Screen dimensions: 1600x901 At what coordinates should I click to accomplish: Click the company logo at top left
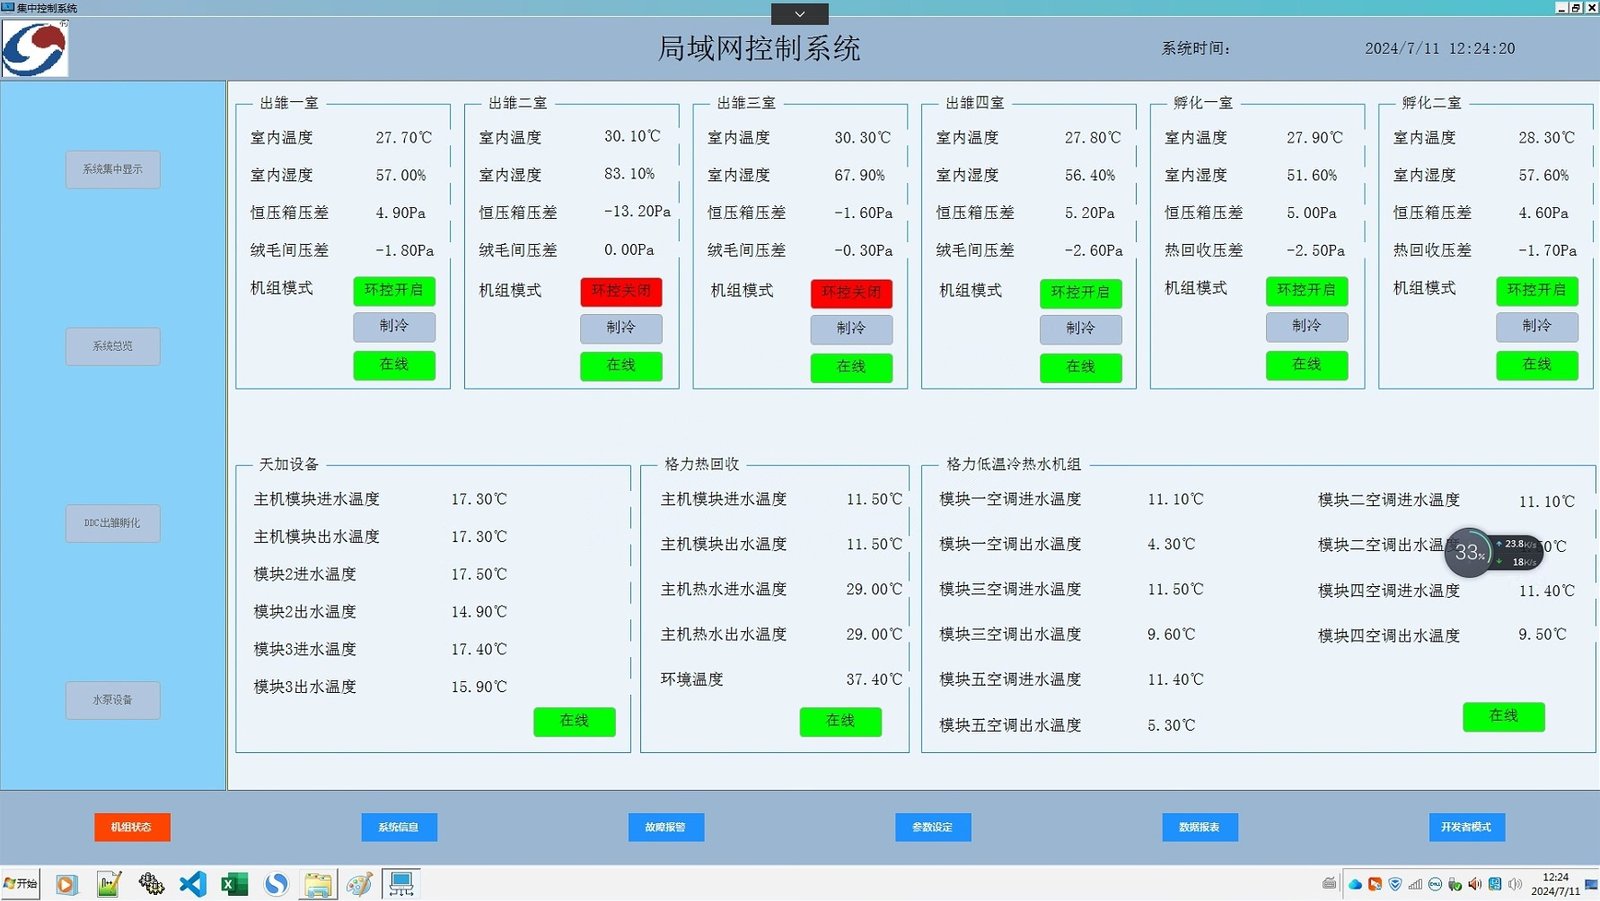click(35, 49)
